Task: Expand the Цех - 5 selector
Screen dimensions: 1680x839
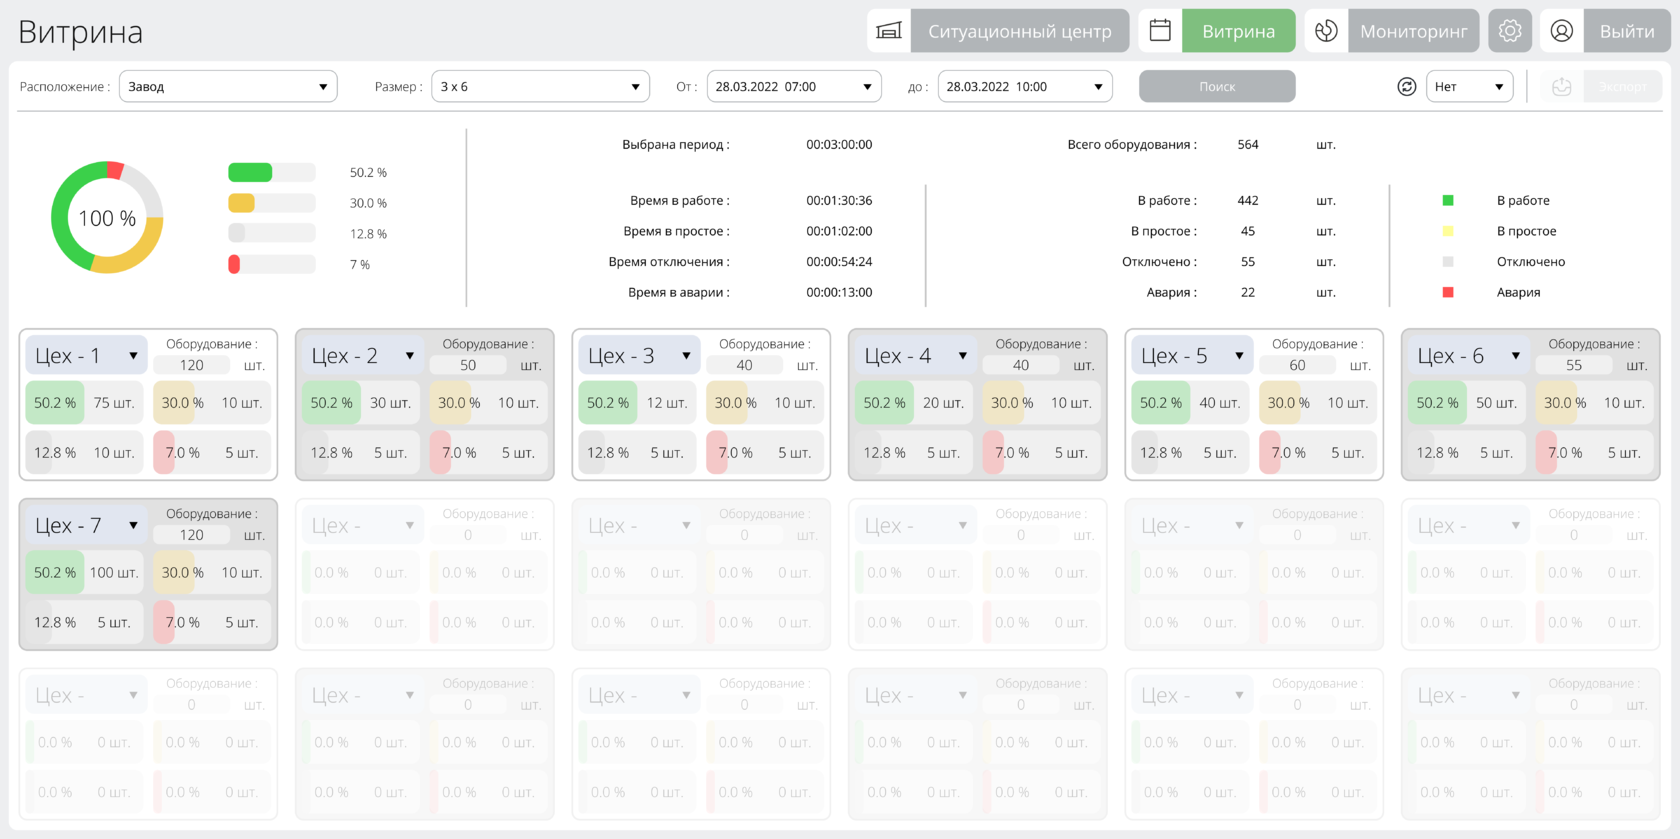Action: pos(1192,356)
